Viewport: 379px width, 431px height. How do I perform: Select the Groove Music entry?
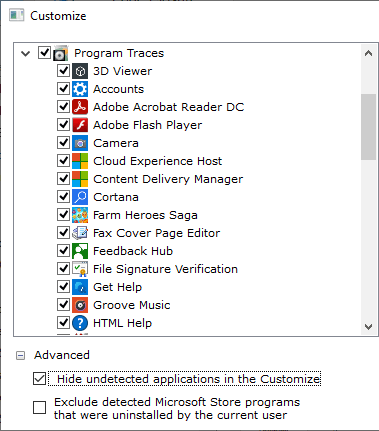coord(132,305)
